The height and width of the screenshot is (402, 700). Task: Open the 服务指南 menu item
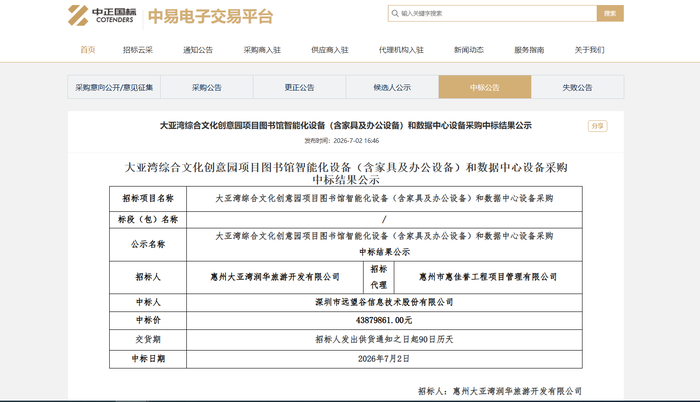[x=529, y=50]
